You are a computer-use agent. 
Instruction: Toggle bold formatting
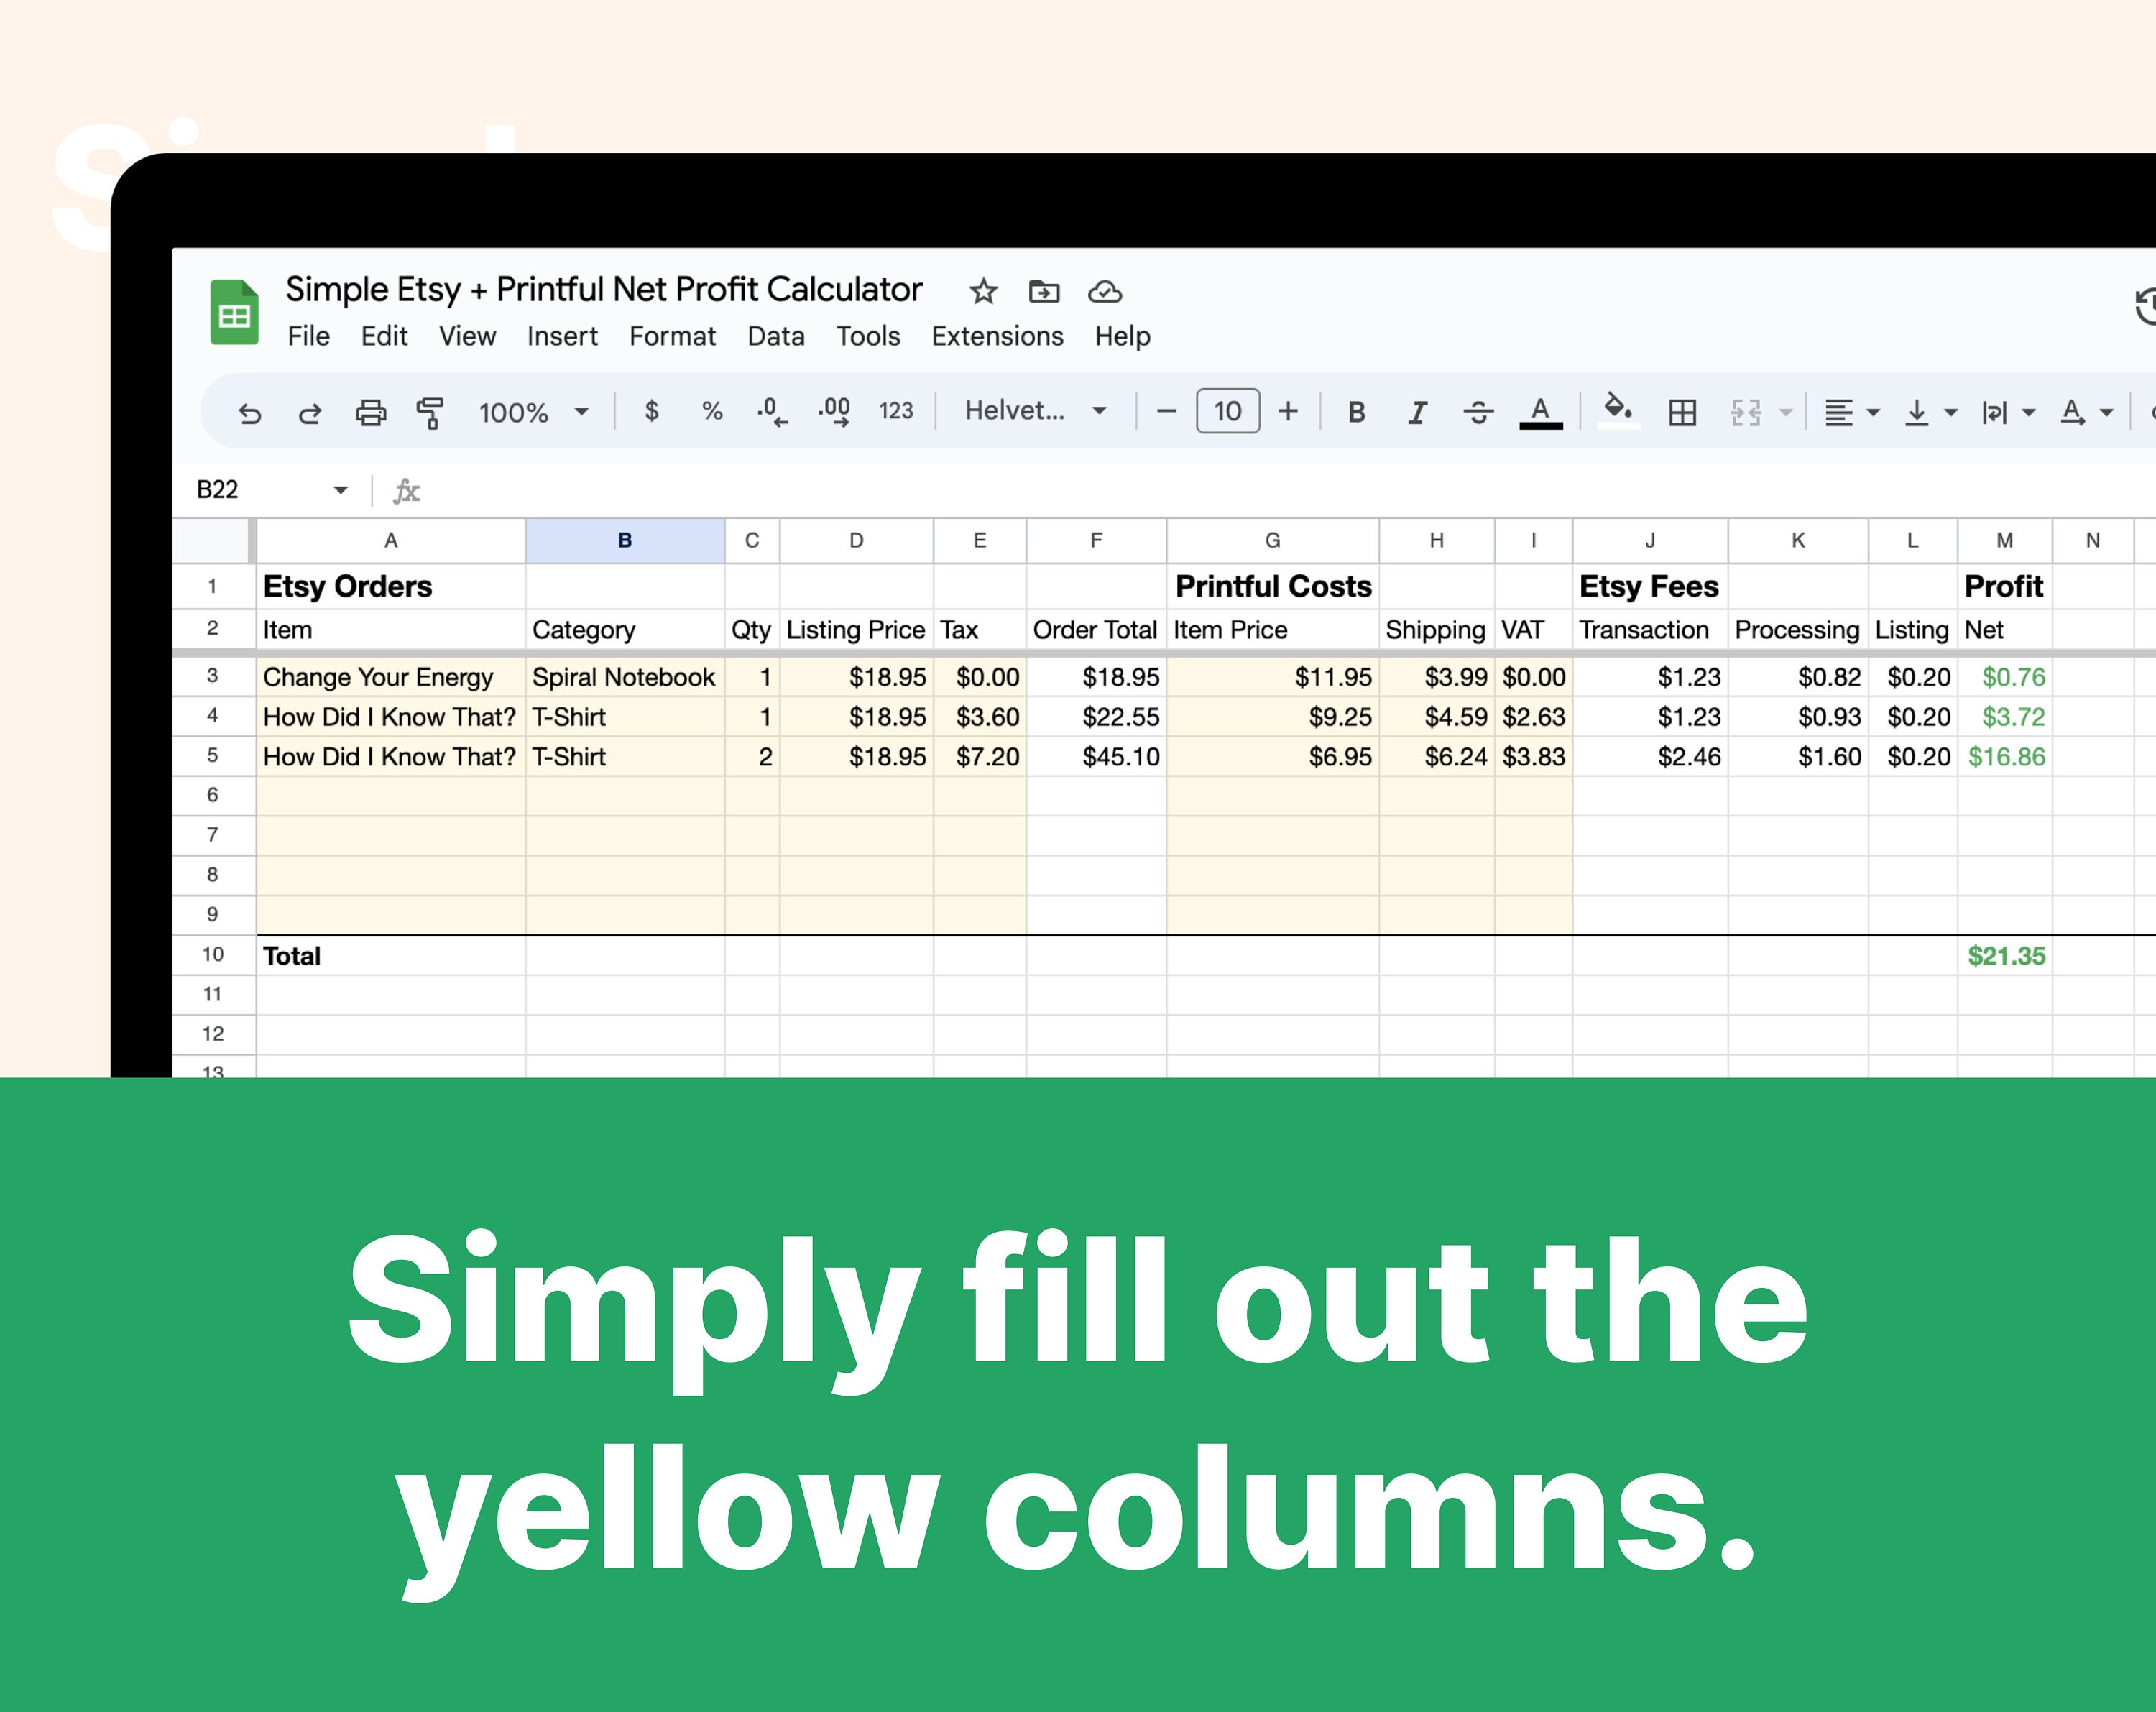1356,412
